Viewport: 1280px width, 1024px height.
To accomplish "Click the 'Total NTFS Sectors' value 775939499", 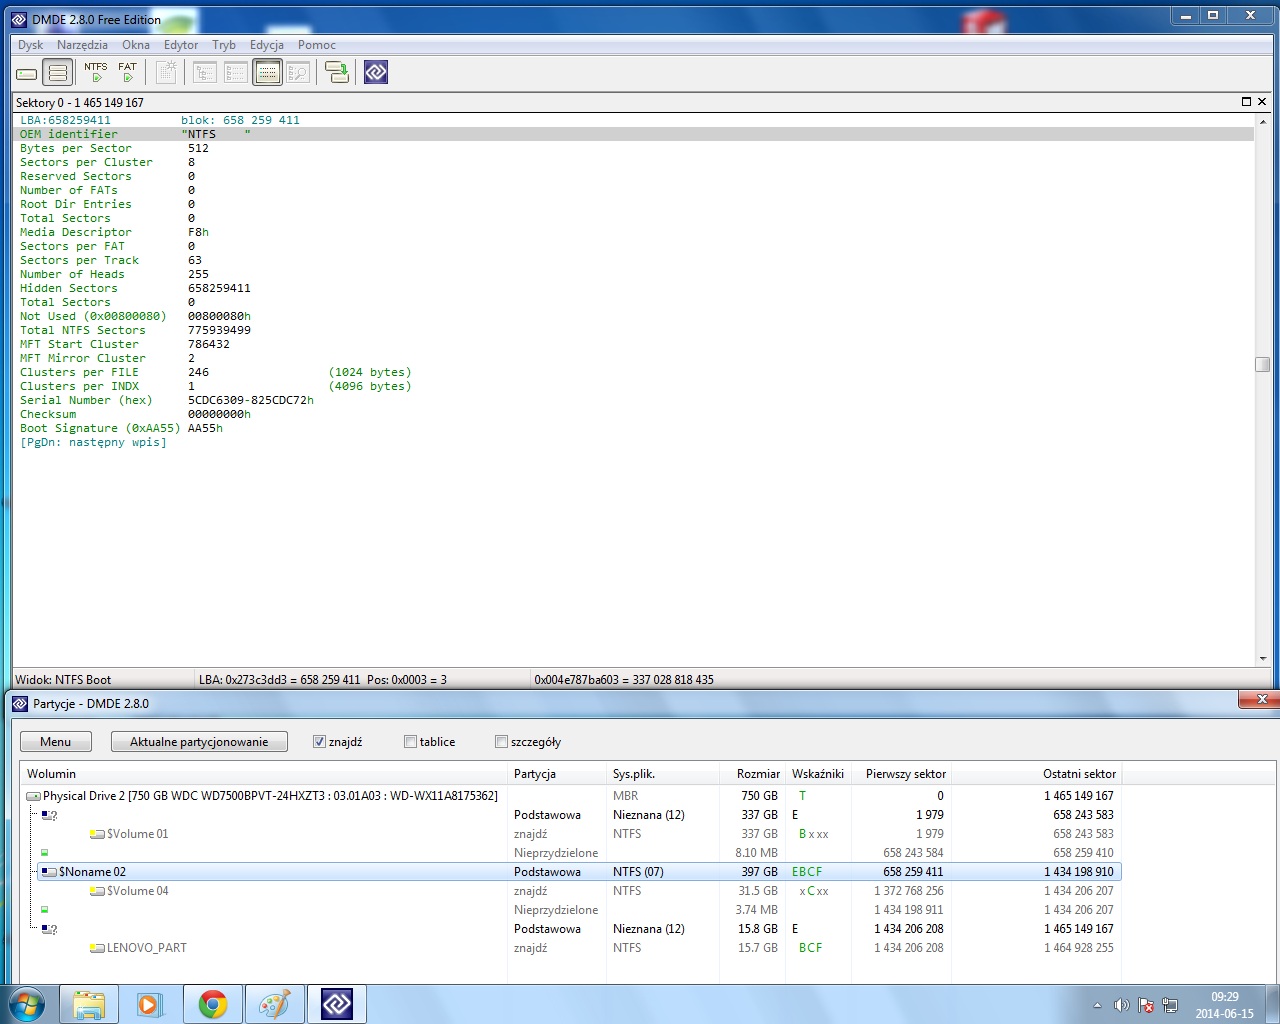I will pyautogui.click(x=219, y=330).
